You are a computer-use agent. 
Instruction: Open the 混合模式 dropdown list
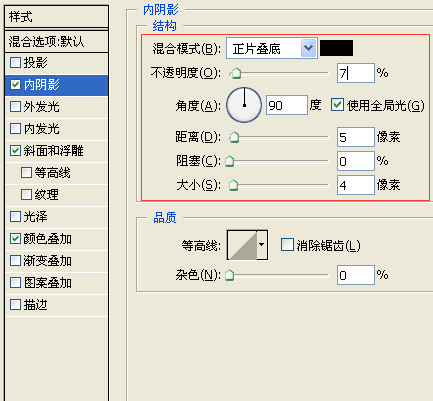[x=272, y=48]
